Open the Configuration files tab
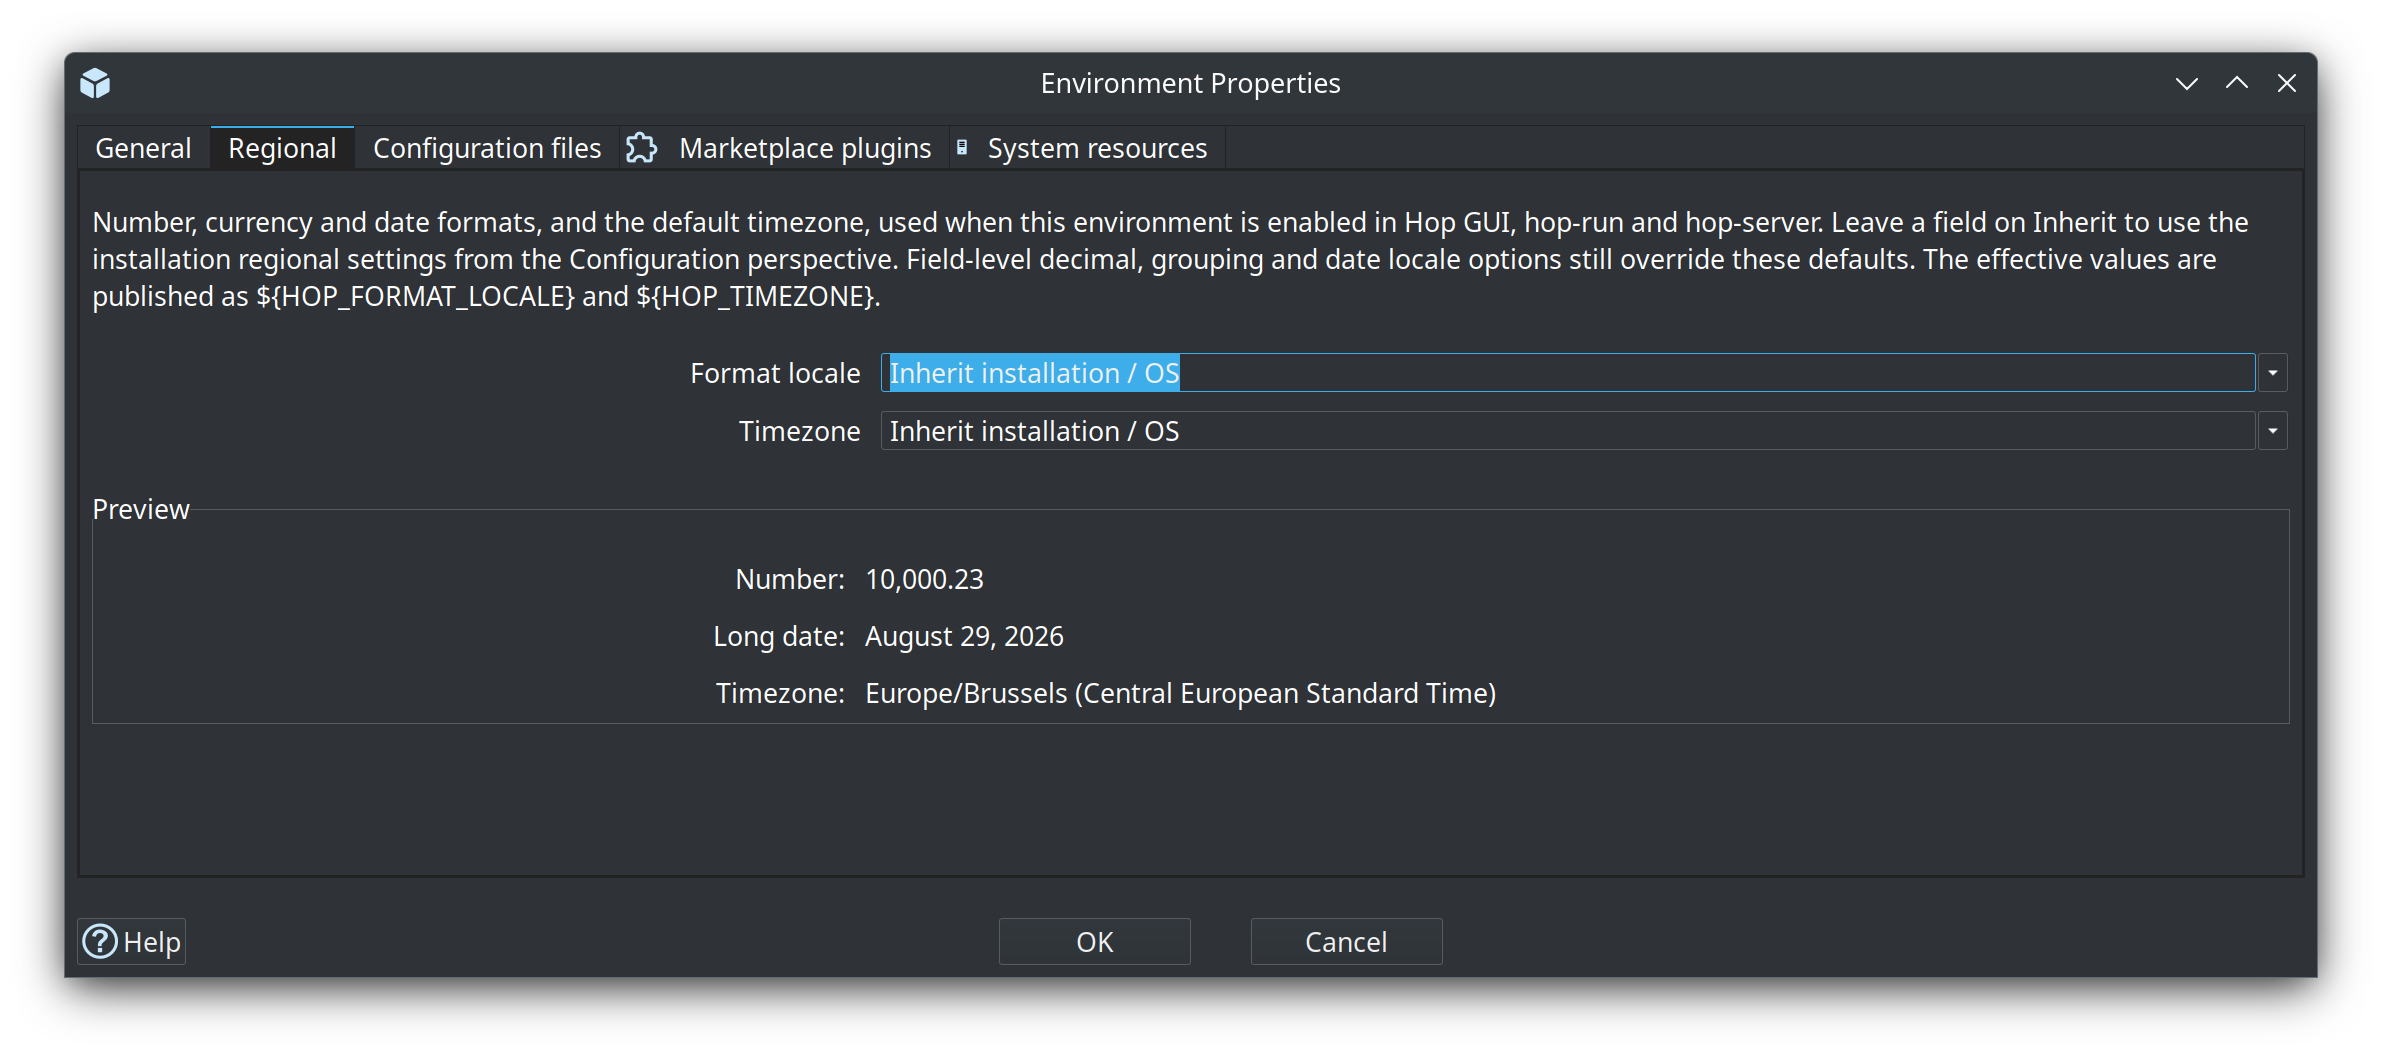 [x=487, y=148]
